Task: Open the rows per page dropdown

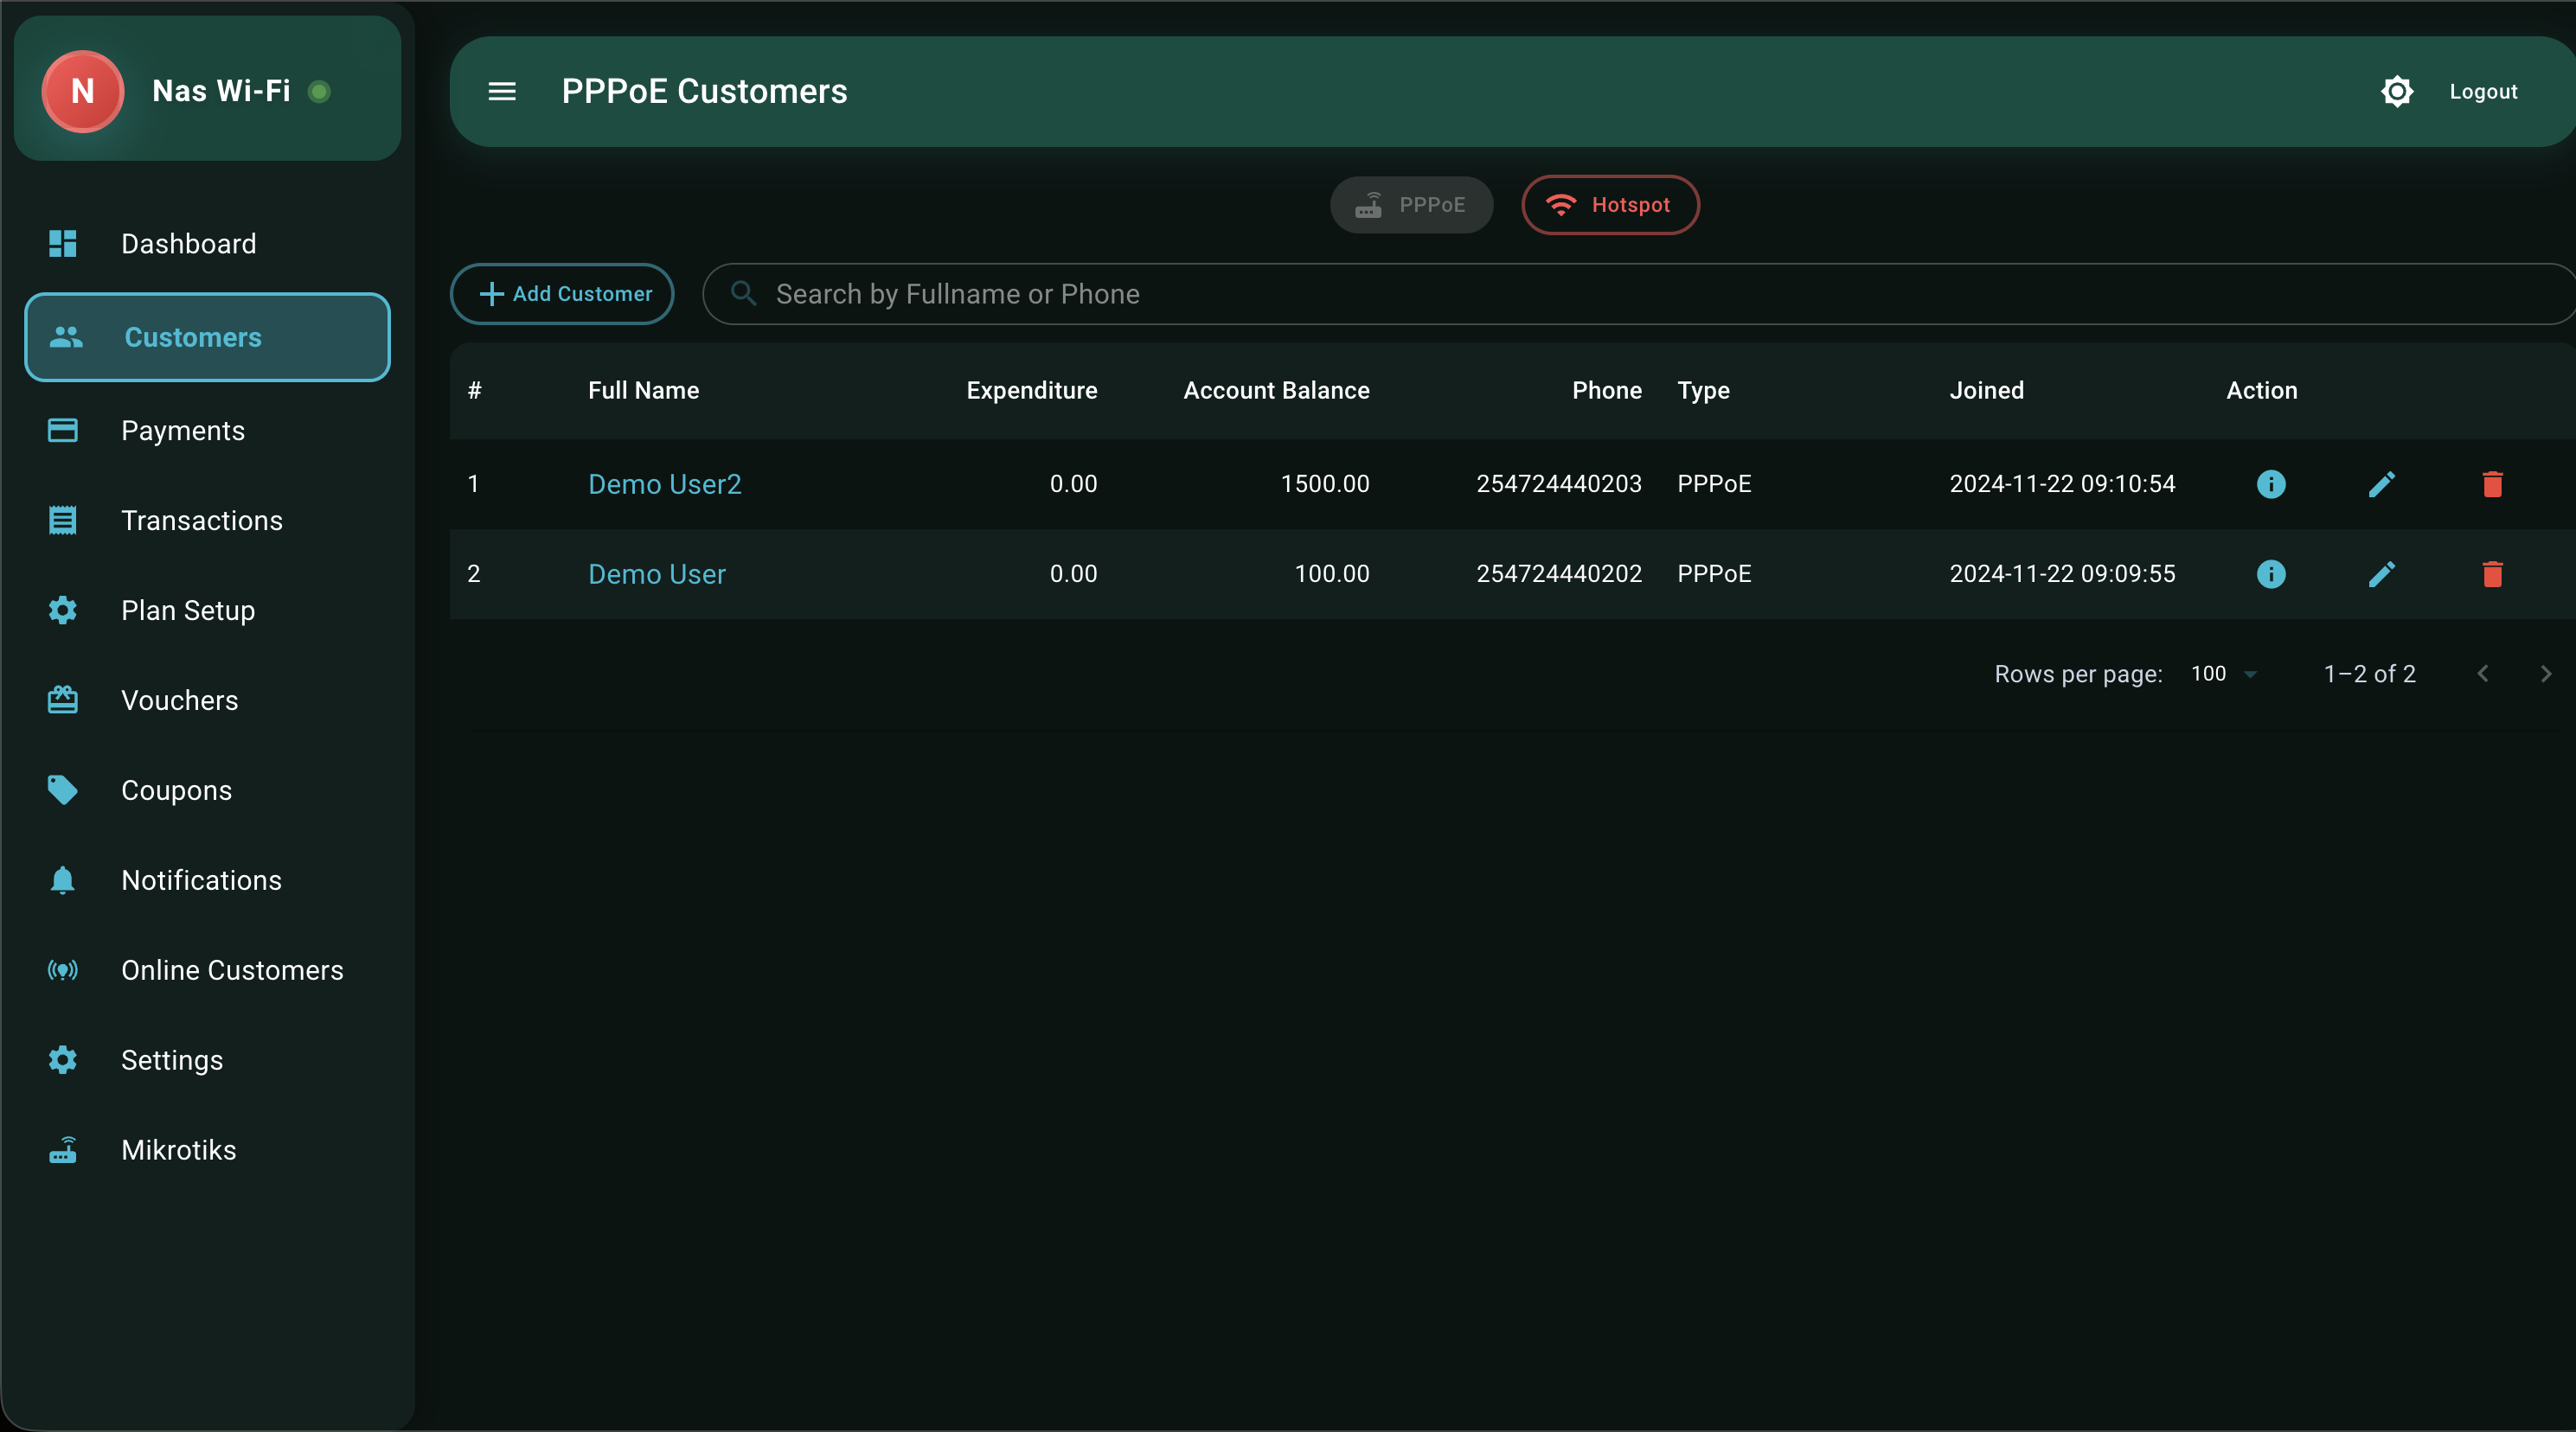Action: [x=2221, y=673]
